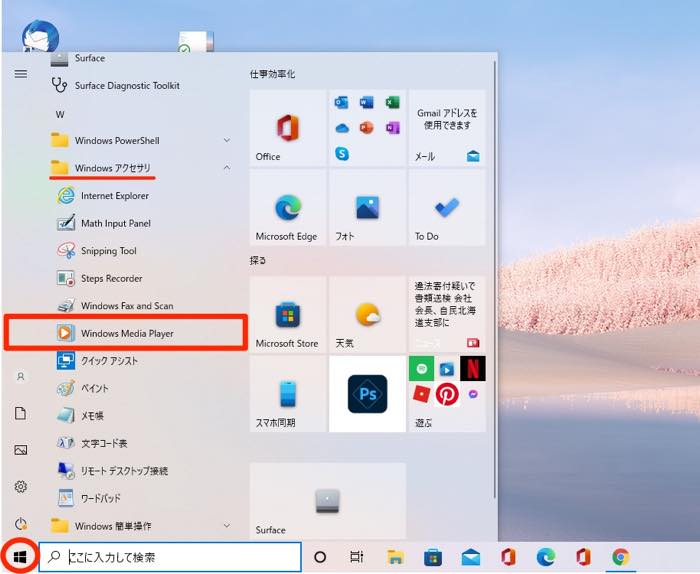Click the Power button in Start sidebar

pyautogui.click(x=21, y=523)
